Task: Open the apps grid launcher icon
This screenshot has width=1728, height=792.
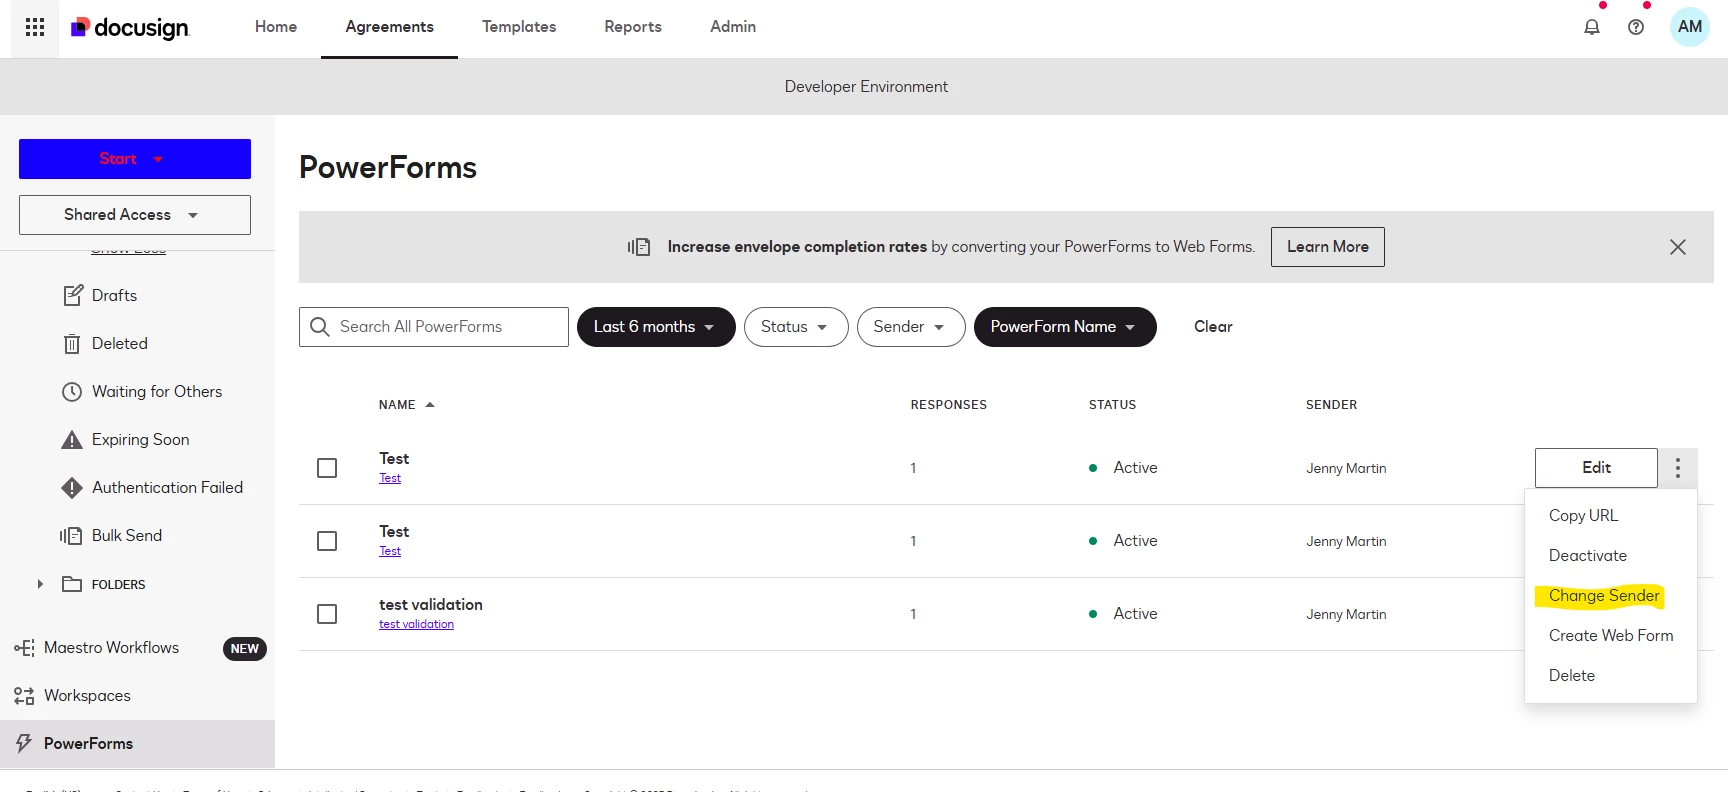Action: point(35,27)
